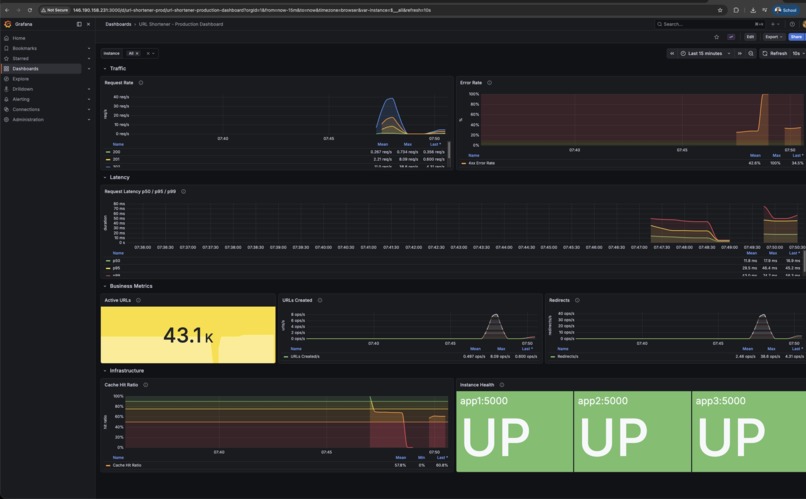Clear the Instance variable selection
Screen dimensions: 806x499
148,53
